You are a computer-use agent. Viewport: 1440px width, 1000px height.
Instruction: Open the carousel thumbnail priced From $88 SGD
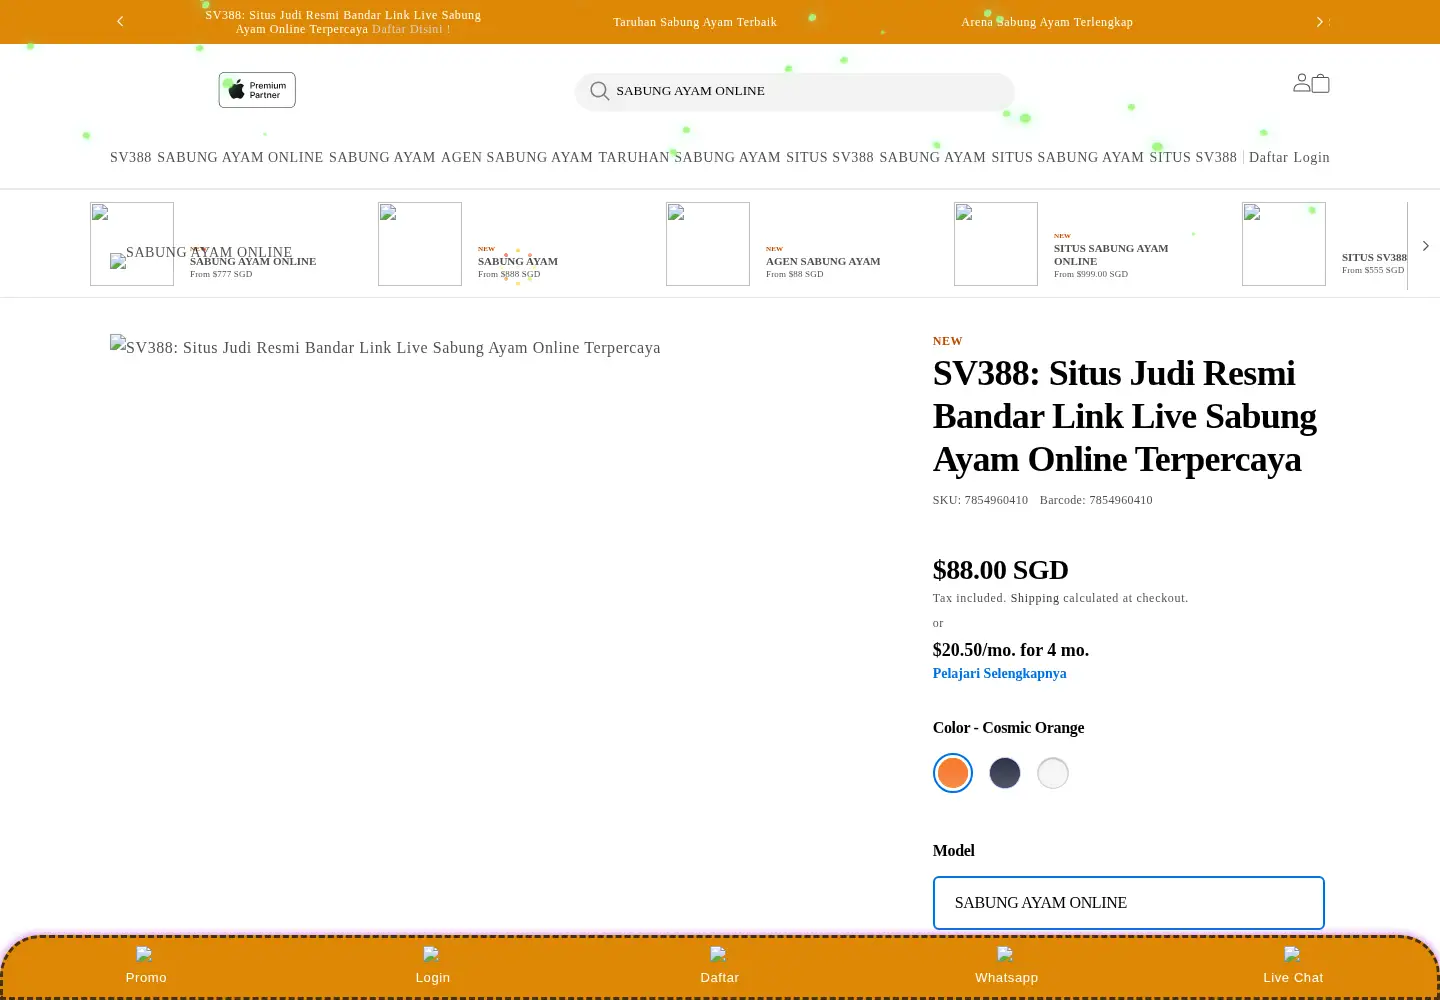tap(708, 244)
